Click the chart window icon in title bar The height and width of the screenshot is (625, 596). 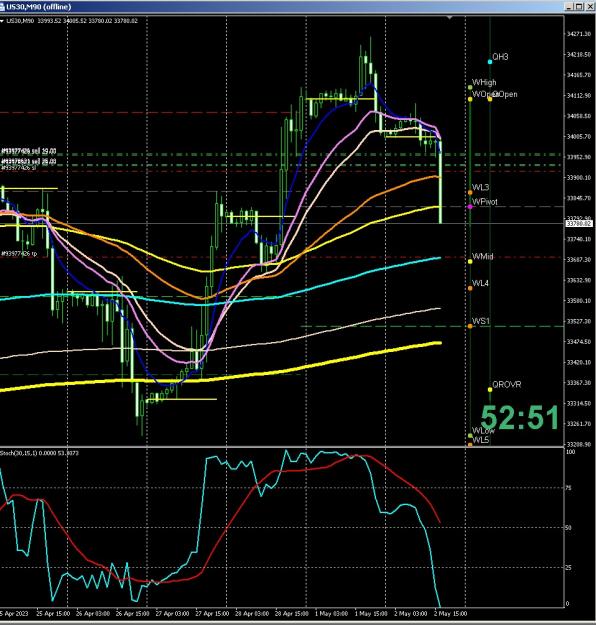2,7
